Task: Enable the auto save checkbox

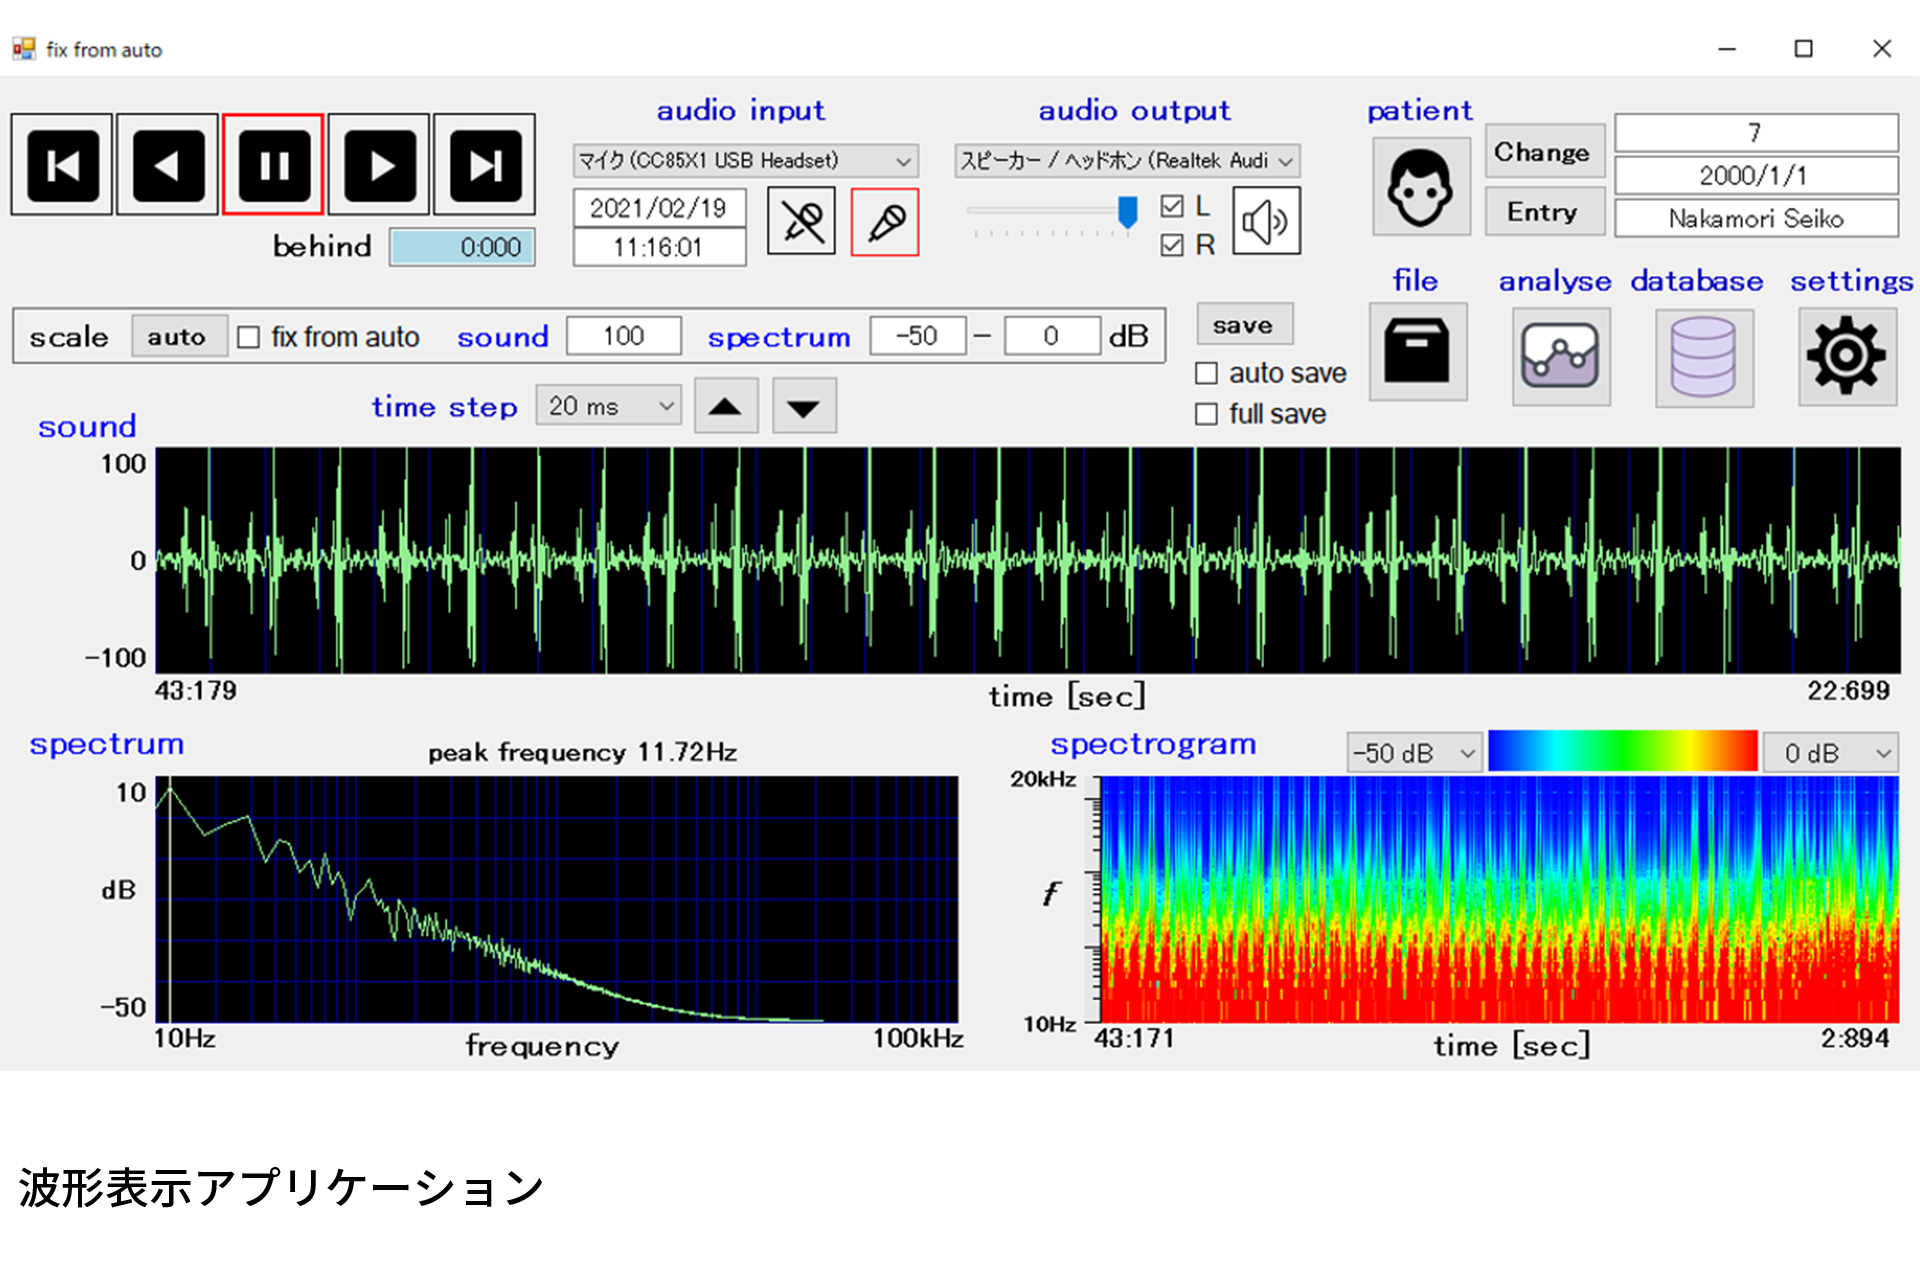Action: pyautogui.click(x=1207, y=373)
